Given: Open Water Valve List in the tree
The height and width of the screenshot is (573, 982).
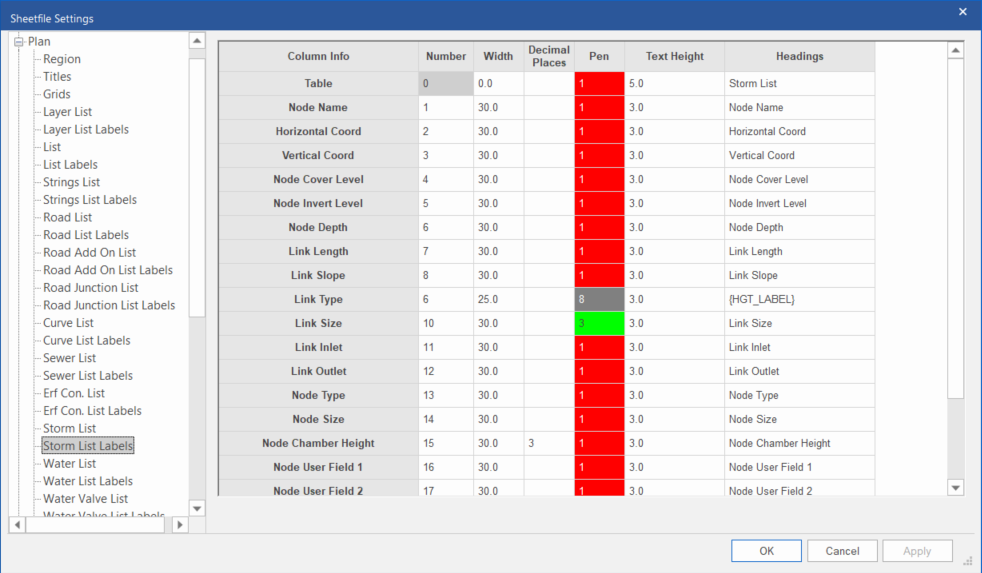Looking at the screenshot, I should click(85, 498).
